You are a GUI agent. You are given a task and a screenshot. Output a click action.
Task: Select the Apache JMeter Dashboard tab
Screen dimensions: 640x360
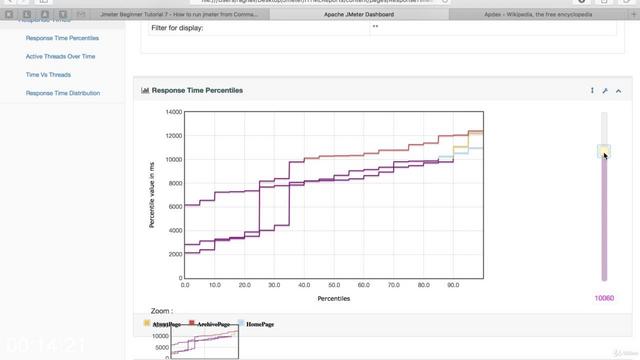tap(359, 14)
